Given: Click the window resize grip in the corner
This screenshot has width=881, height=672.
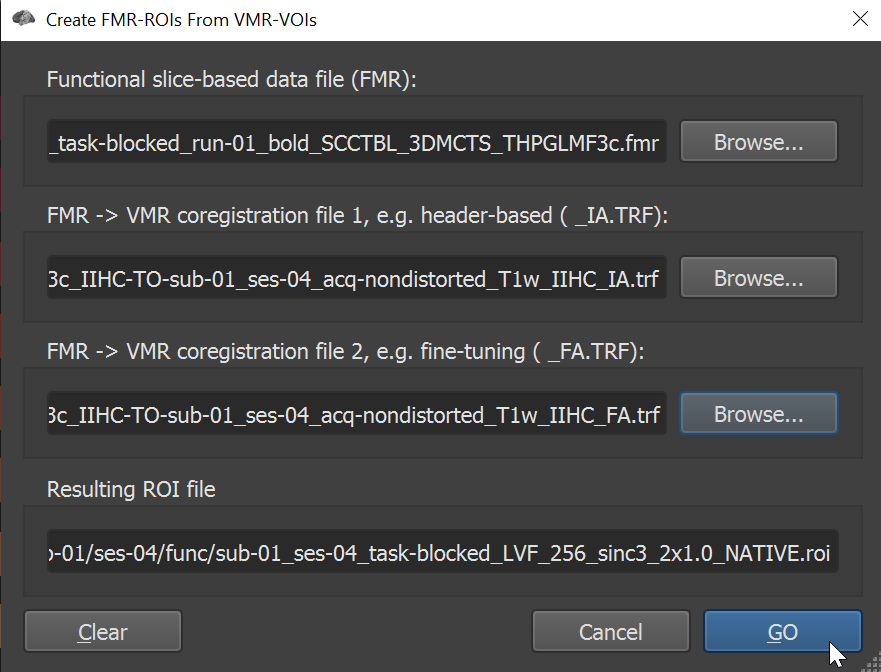Looking at the screenshot, I should (872, 663).
